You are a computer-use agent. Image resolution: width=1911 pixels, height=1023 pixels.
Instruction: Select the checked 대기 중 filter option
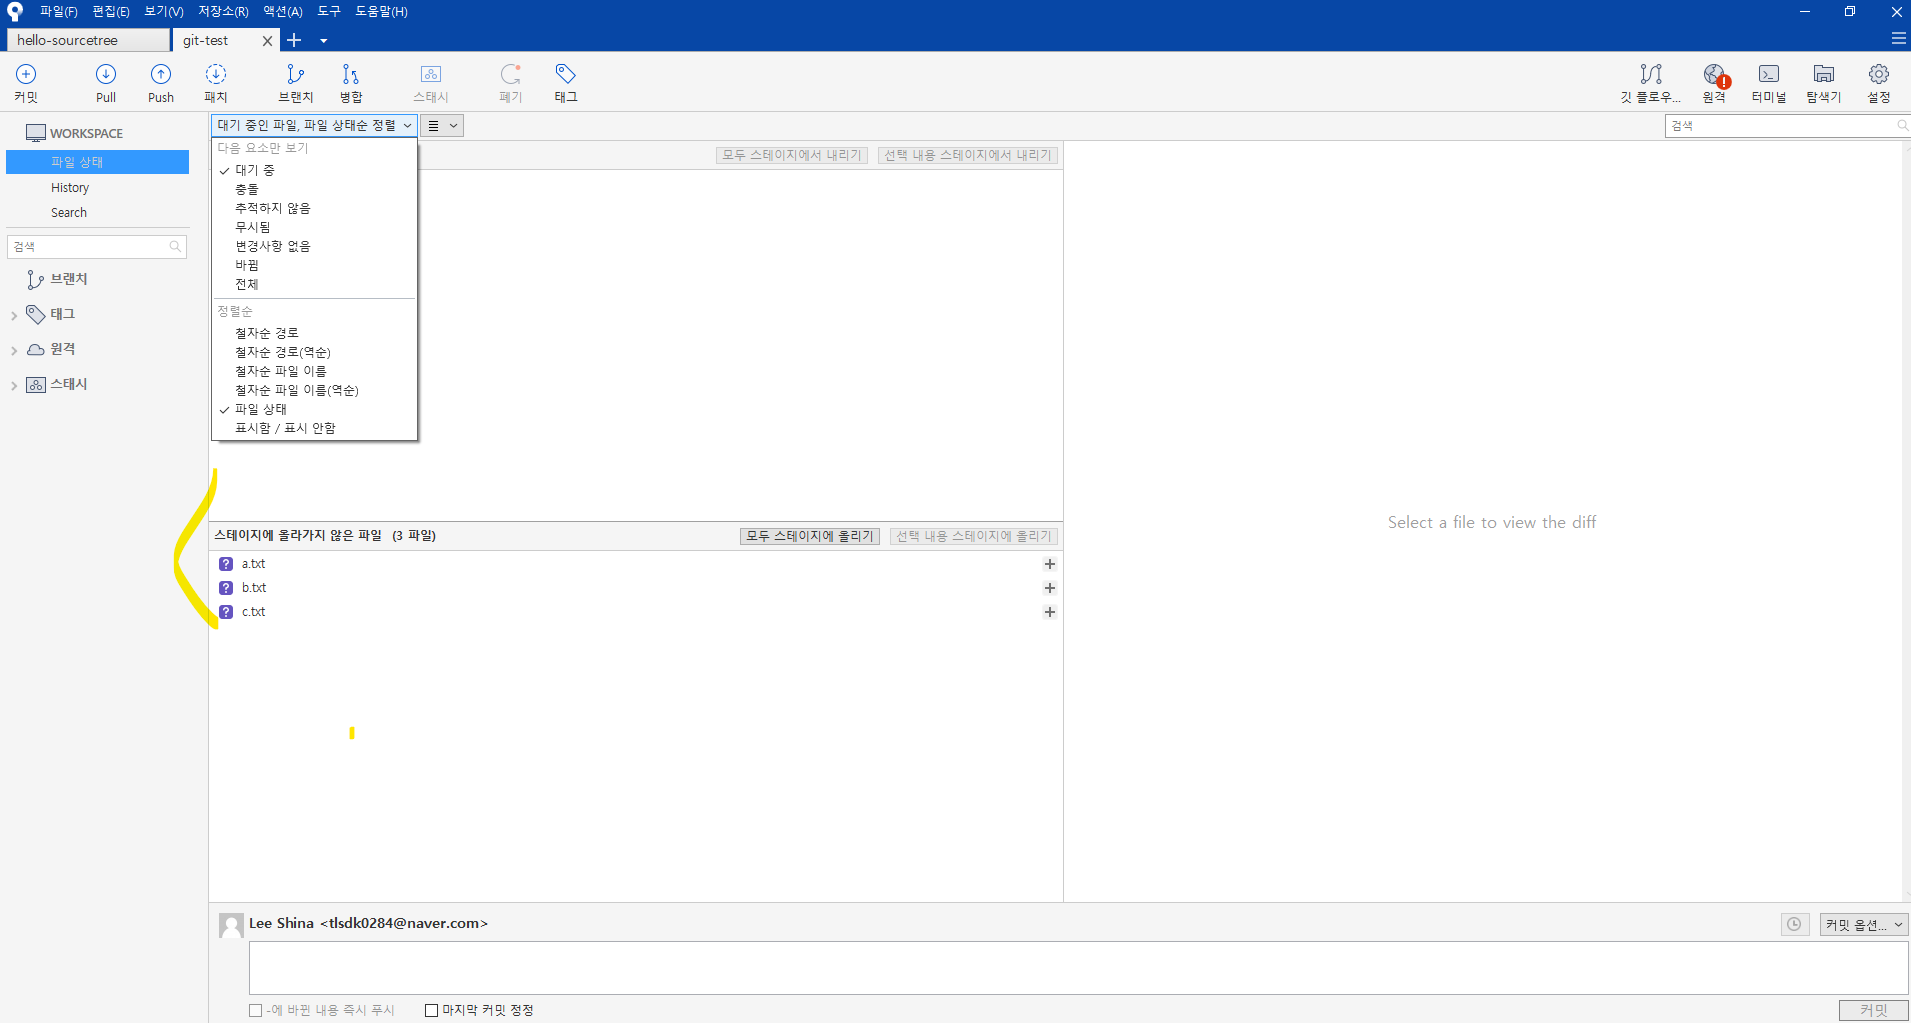click(314, 170)
